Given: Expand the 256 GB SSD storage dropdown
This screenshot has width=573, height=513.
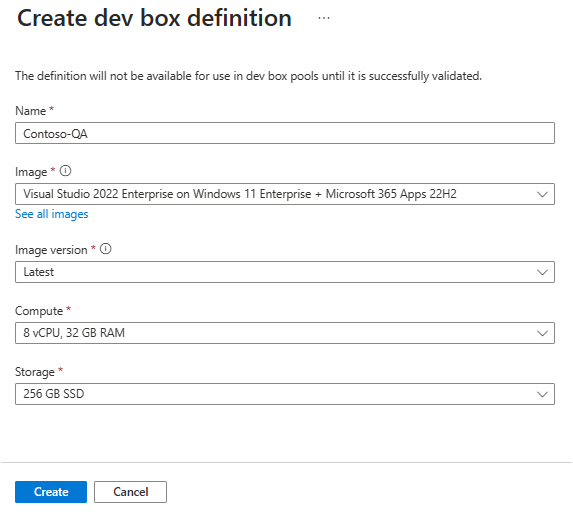Looking at the screenshot, I should click(285, 394).
